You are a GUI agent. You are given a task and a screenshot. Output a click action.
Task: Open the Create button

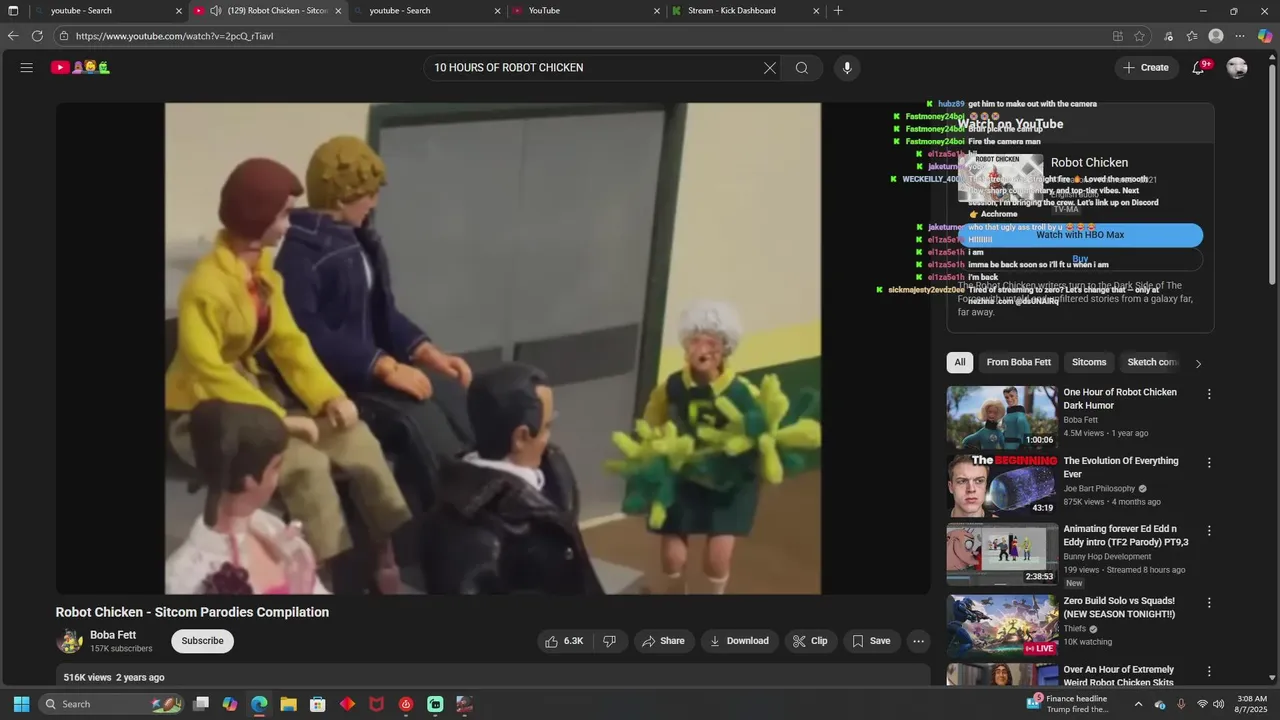[x=1146, y=68]
